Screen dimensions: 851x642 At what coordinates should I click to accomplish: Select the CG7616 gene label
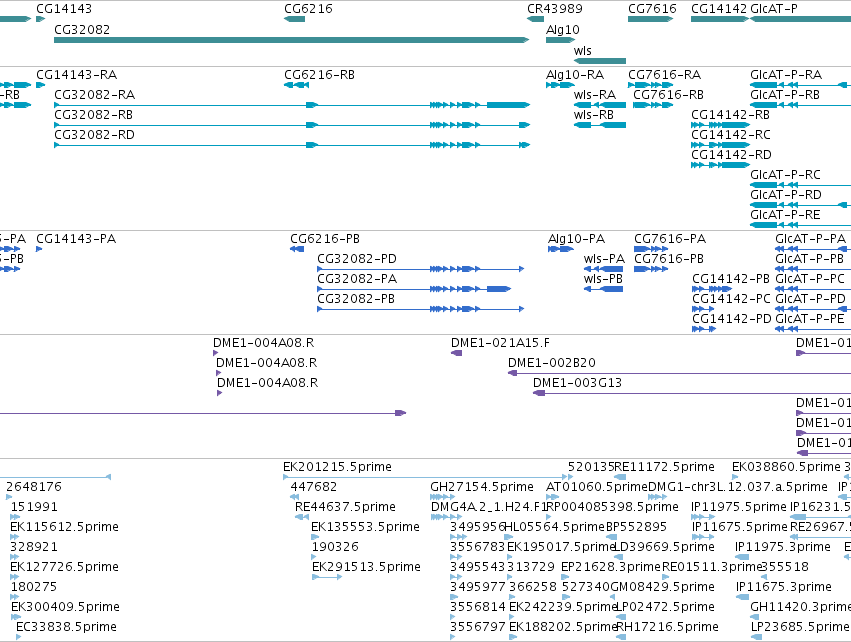(652, 9)
